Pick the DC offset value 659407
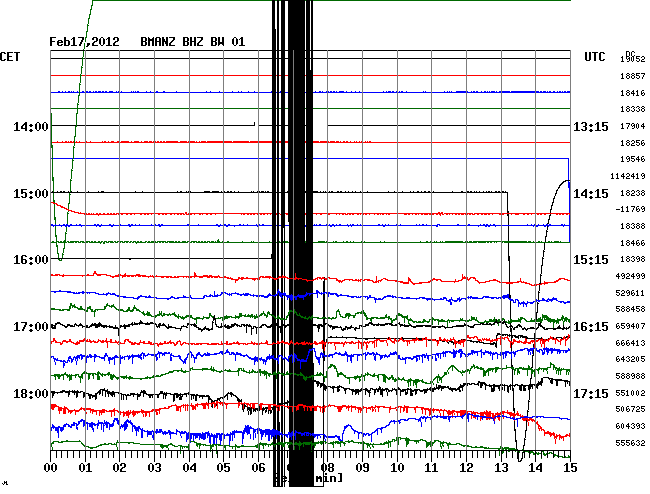Viewport: 650px width, 494px height. (x=630, y=327)
